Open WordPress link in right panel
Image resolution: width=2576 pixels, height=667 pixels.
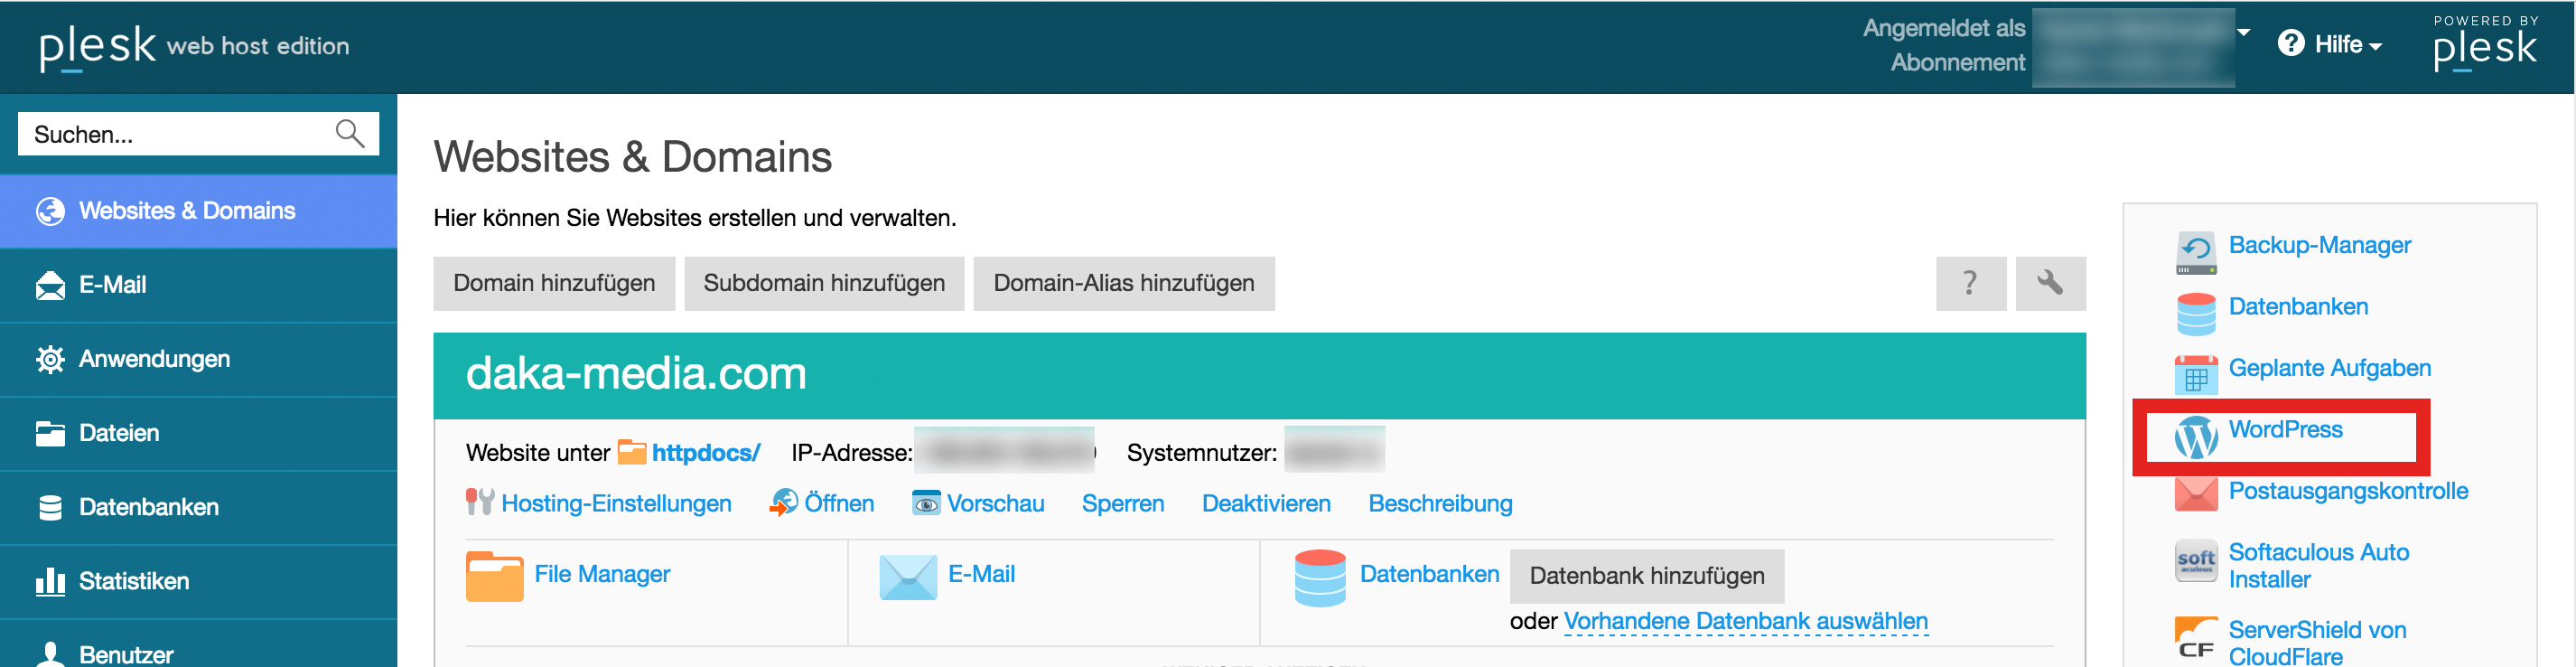tap(2285, 429)
